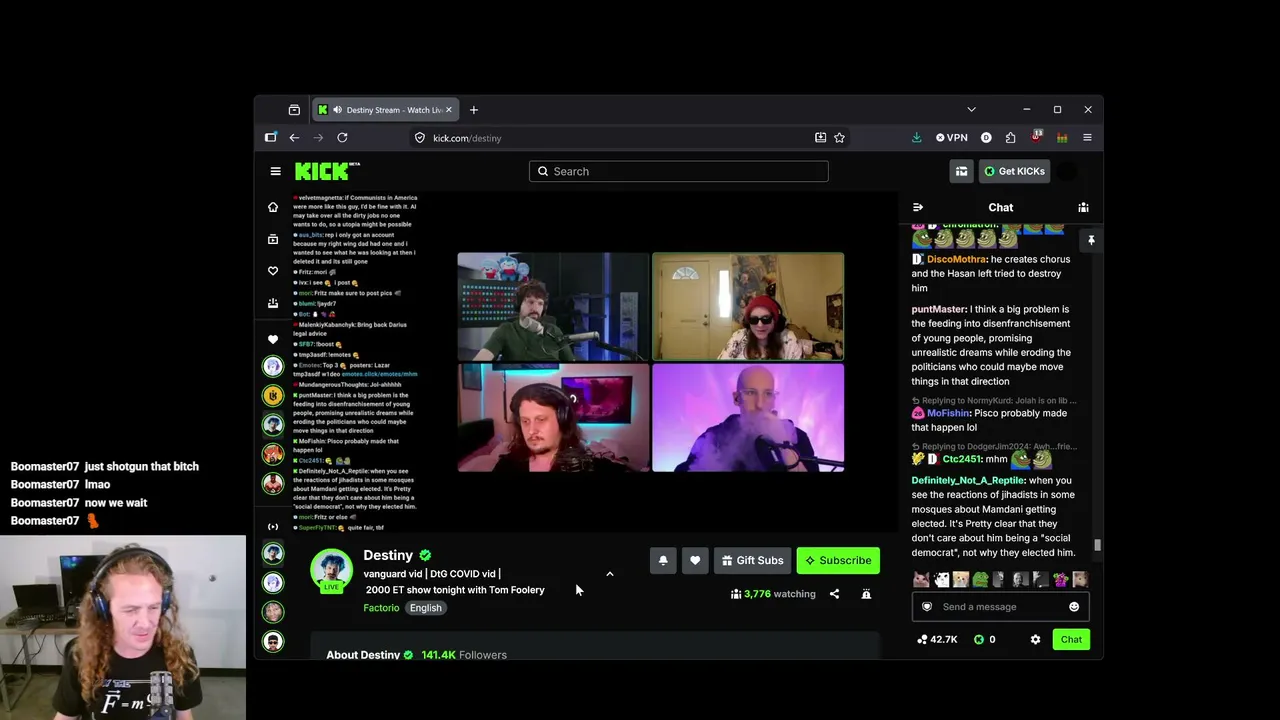Image resolution: width=1280 pixels, height=720 pixels.
Task: Turn on notifications with the bell button
Action: pos(663,560)
